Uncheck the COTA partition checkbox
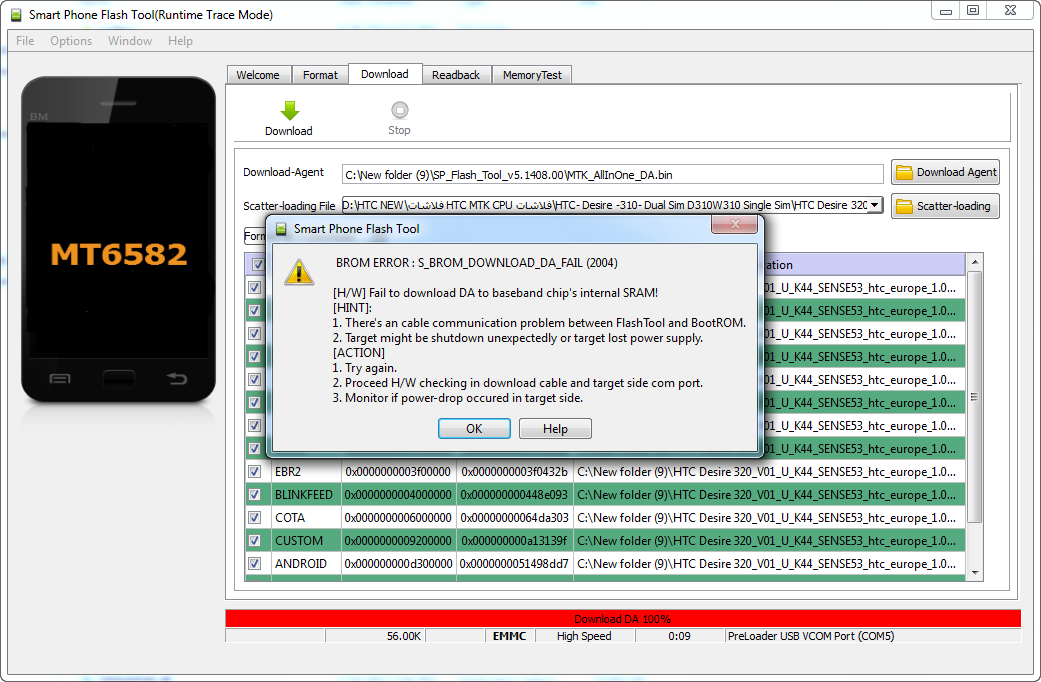This screenshot has height=682, width=1041. [x=254, y=517]
